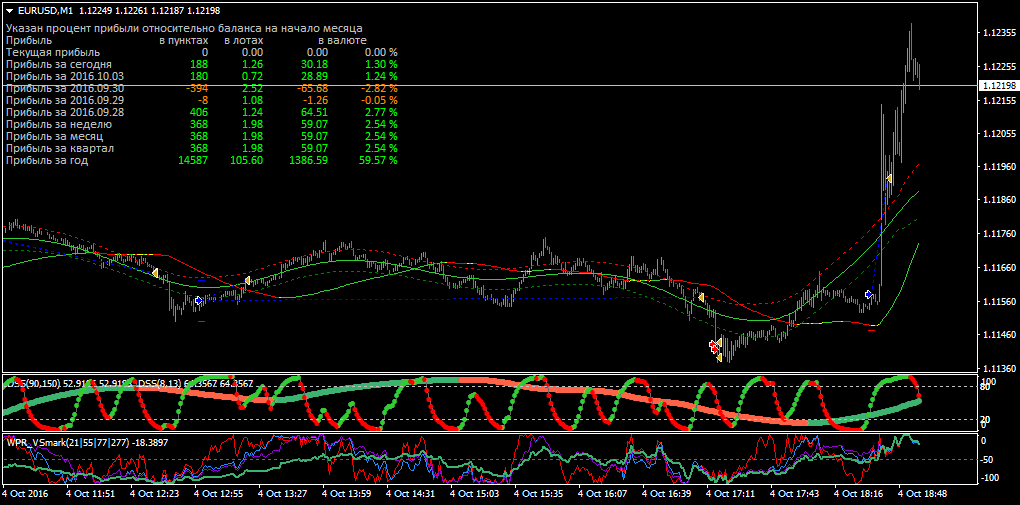Click the 'Прибыль за квартал' row label
The image size is (1020, 505).
coord(60,148)
